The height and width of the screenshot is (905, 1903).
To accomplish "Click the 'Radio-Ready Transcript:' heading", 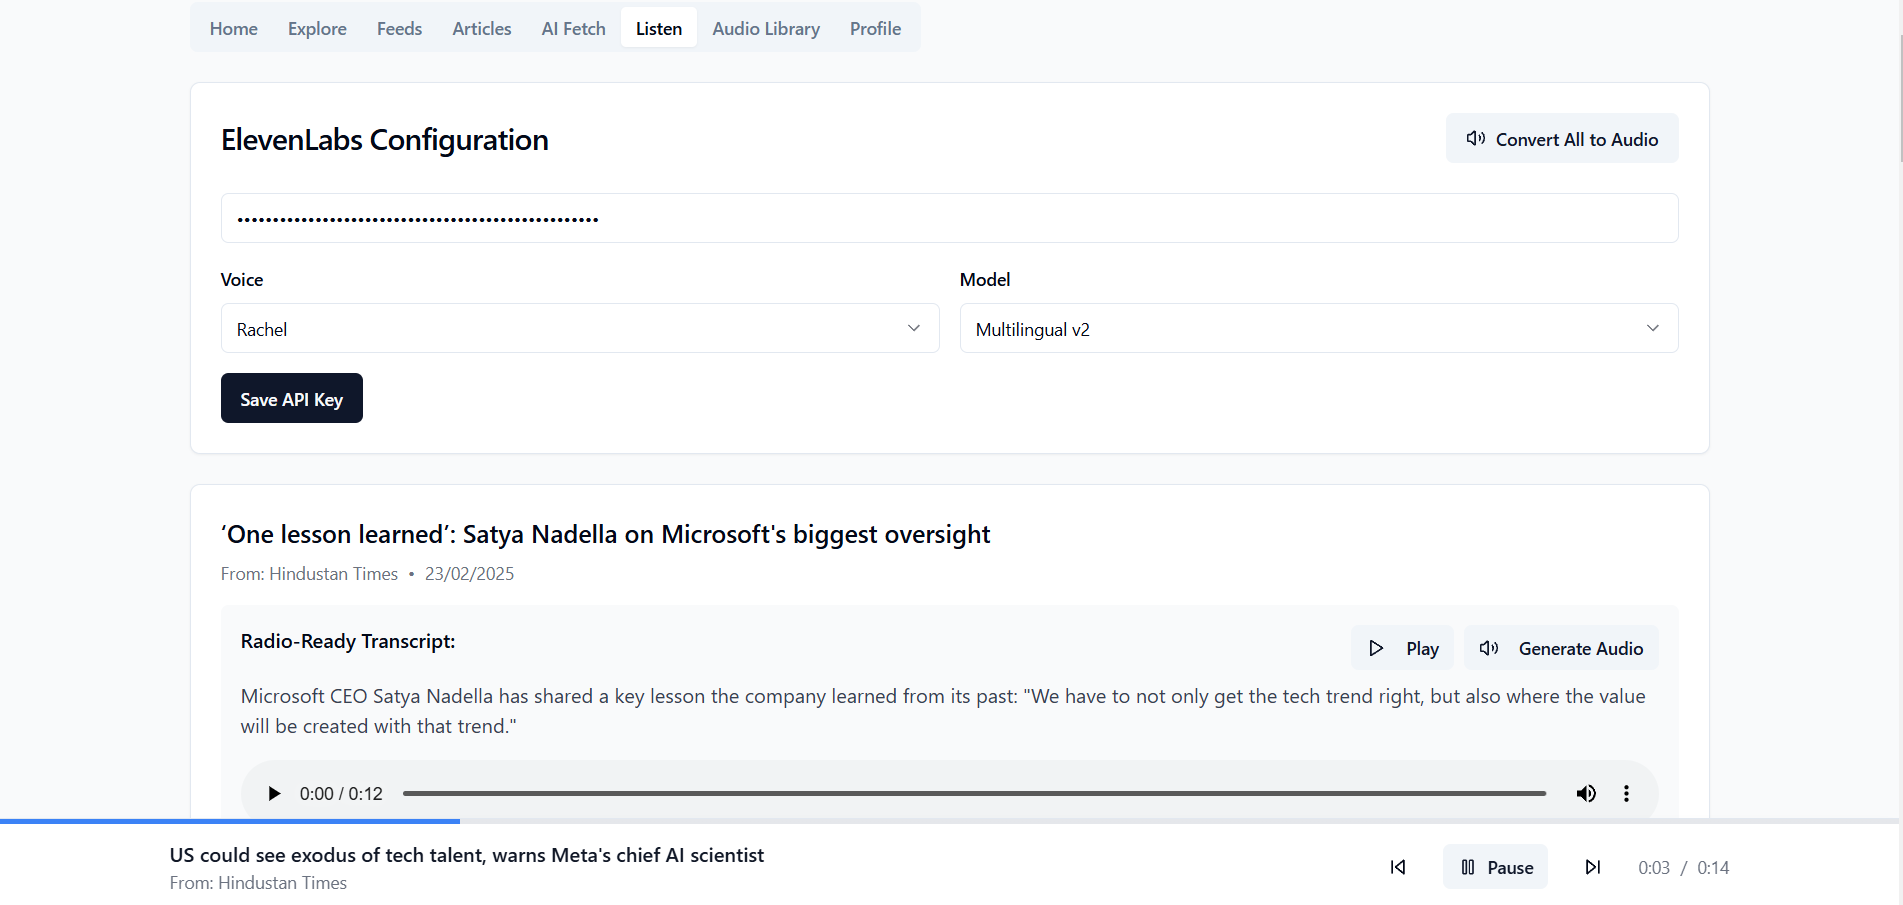I will pyautogui.click(x=348, y=641).
